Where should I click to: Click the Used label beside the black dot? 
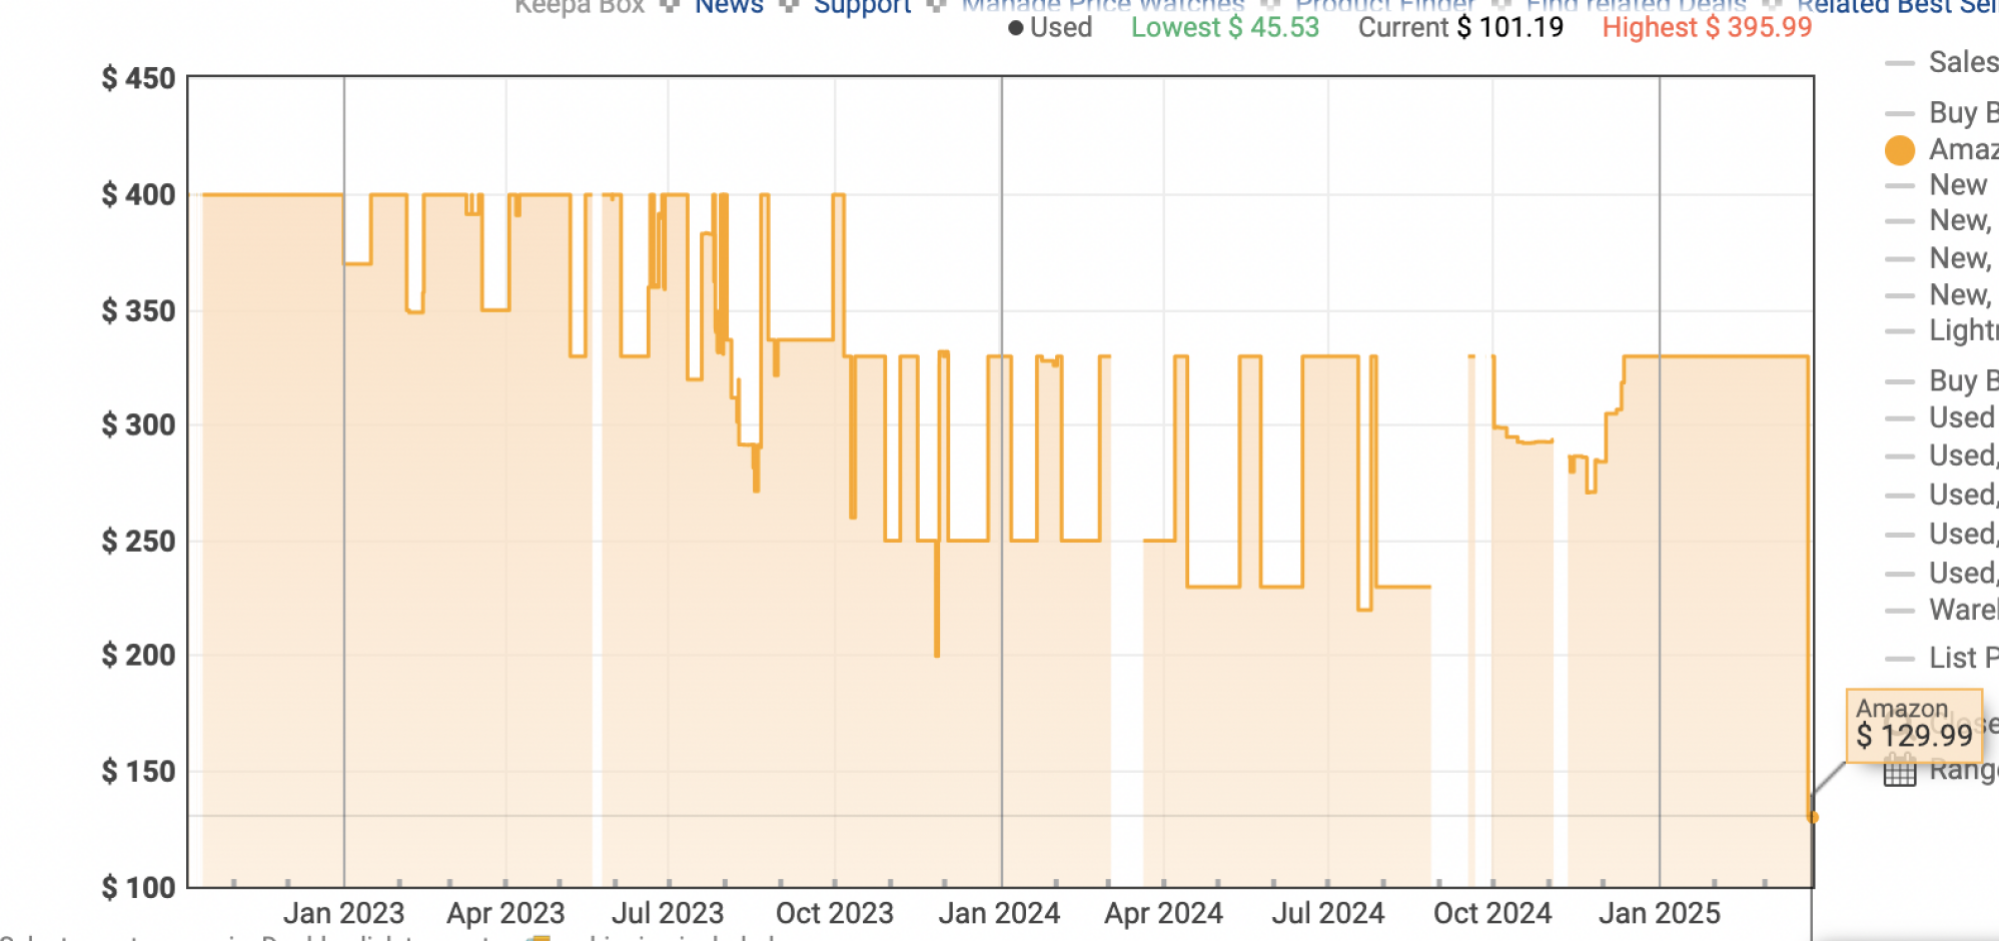[1061, 28]
